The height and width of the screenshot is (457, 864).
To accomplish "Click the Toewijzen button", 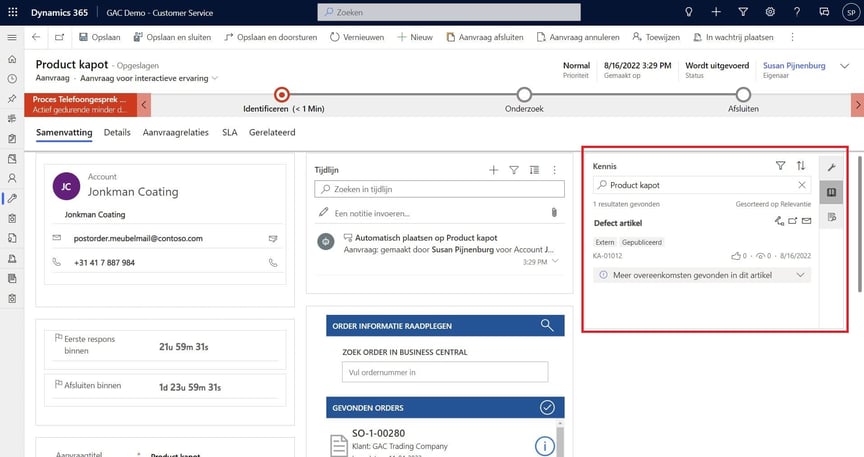I will [656, 37].
